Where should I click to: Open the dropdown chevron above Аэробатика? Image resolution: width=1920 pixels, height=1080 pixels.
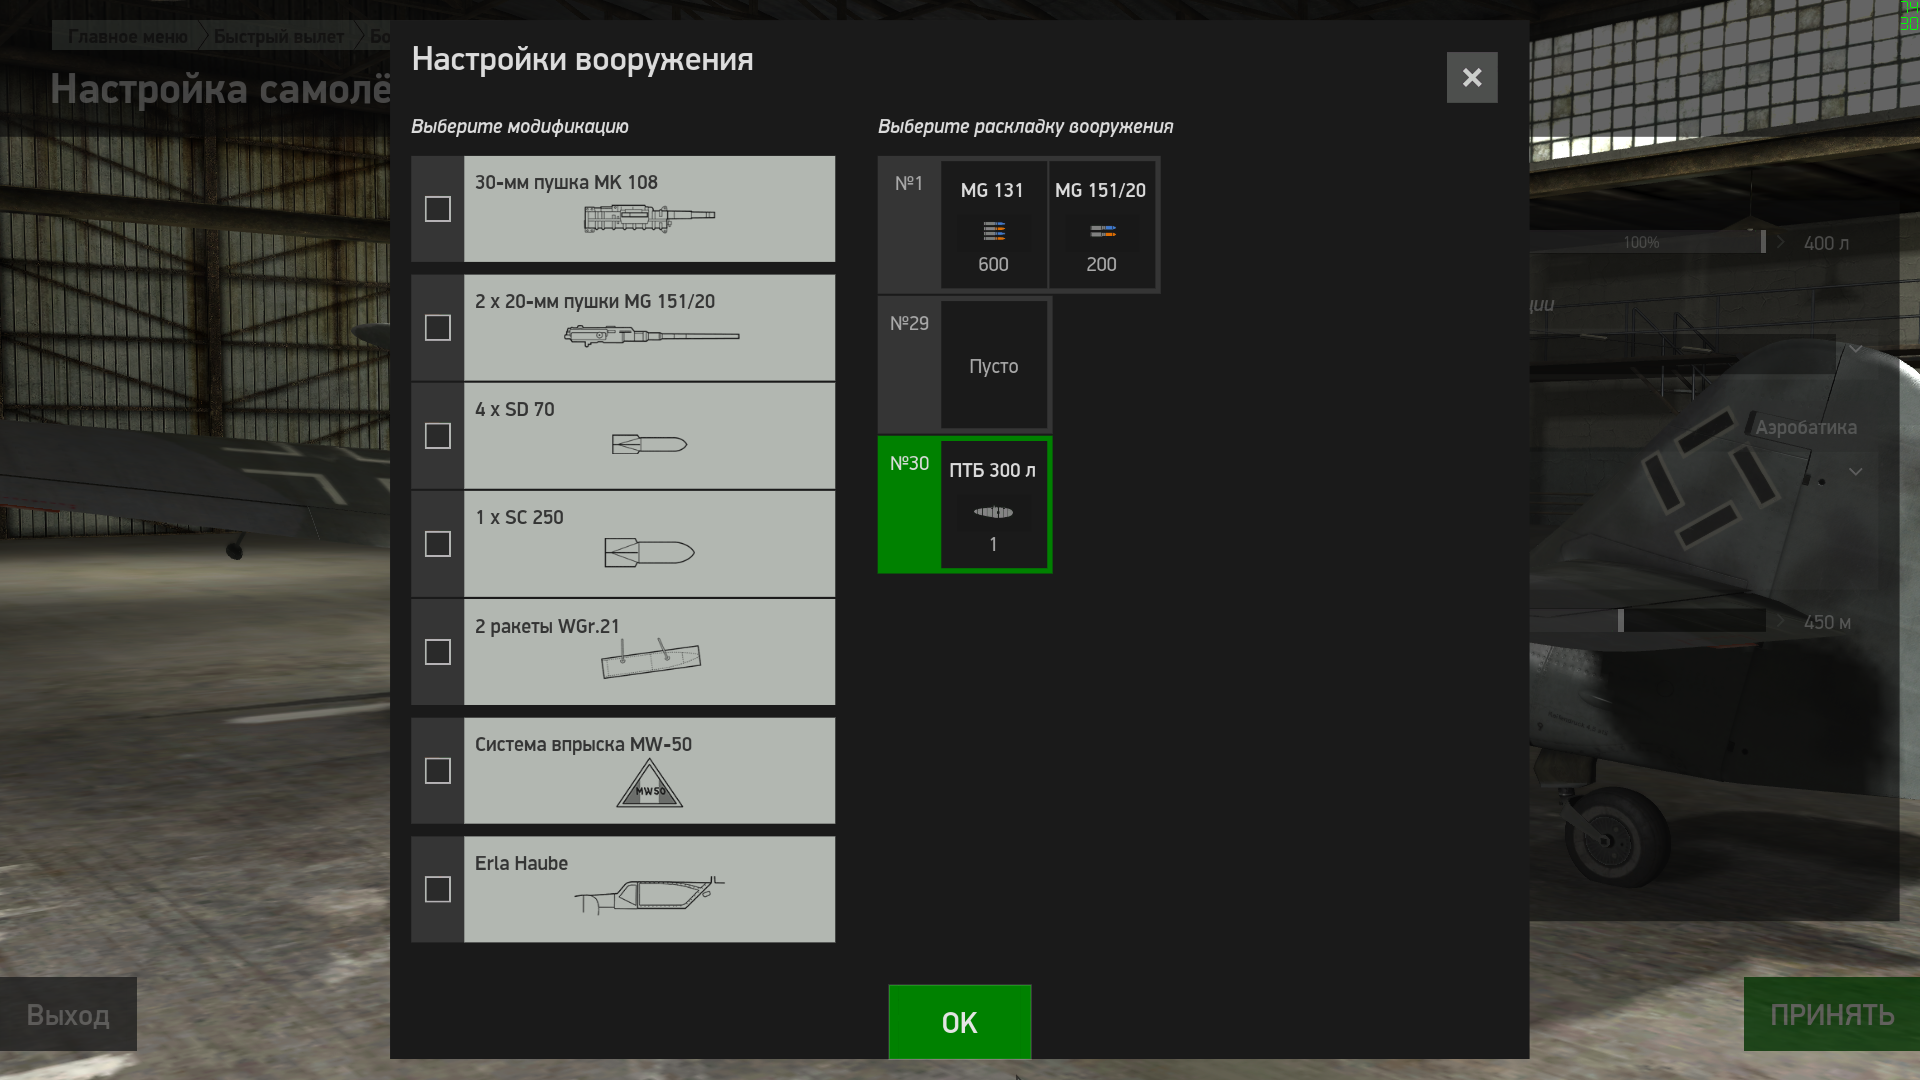click(x=1855, y=349)
